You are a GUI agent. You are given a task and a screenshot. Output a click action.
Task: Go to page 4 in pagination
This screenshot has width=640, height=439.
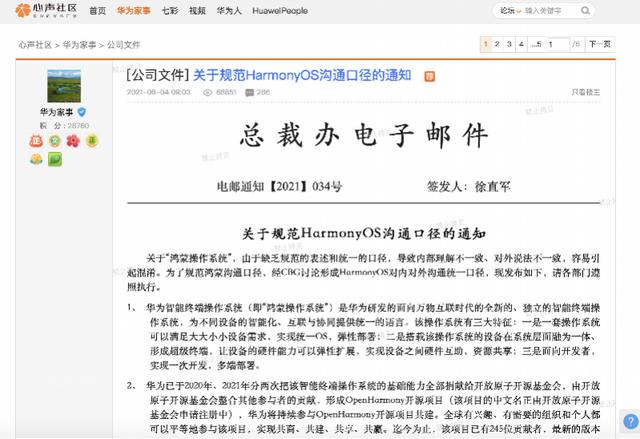tap(521, 44)
